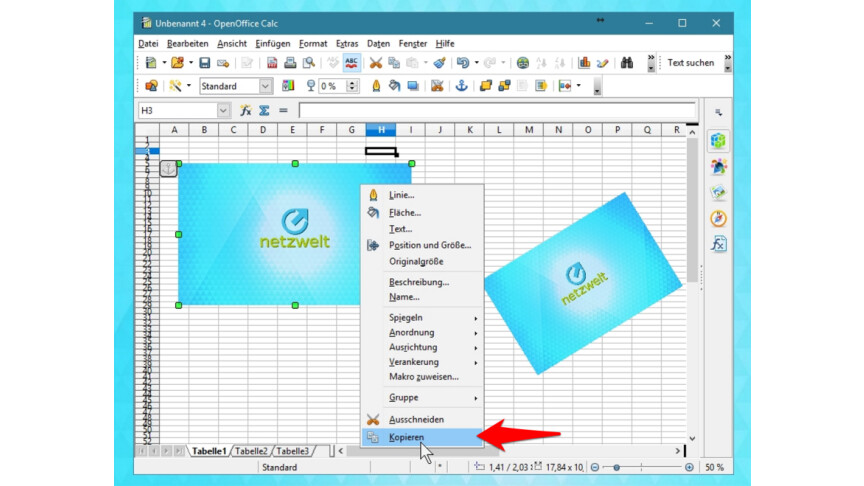Image resolution: width=864 pixels, height=486 pixels.
Task: Open the Einfügen menu
Action: coord(273,44)
